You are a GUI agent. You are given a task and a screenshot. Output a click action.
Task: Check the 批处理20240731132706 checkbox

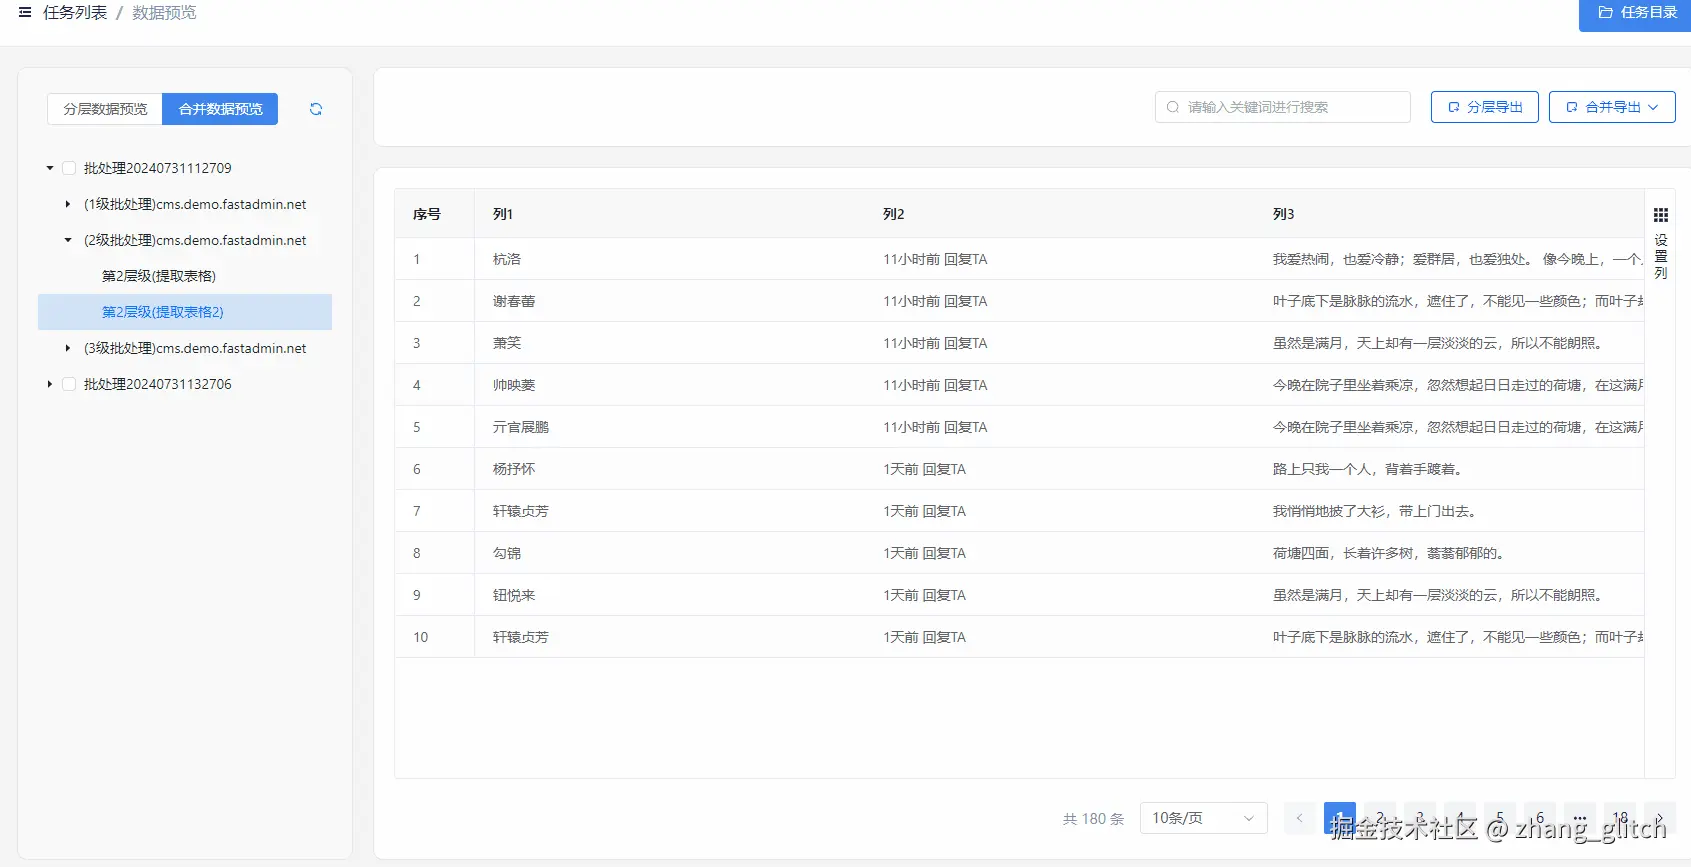pyautogui.click(x=69, y=384)
